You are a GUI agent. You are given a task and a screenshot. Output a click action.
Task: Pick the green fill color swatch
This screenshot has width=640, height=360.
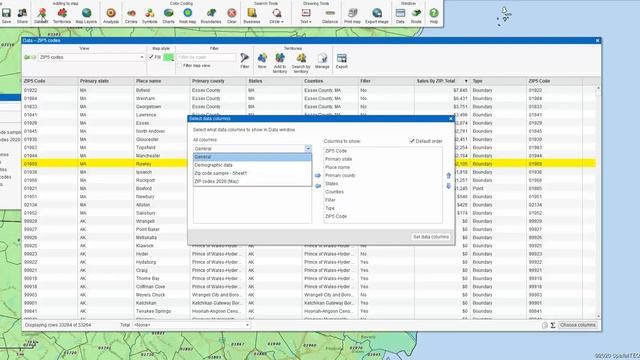168,57
